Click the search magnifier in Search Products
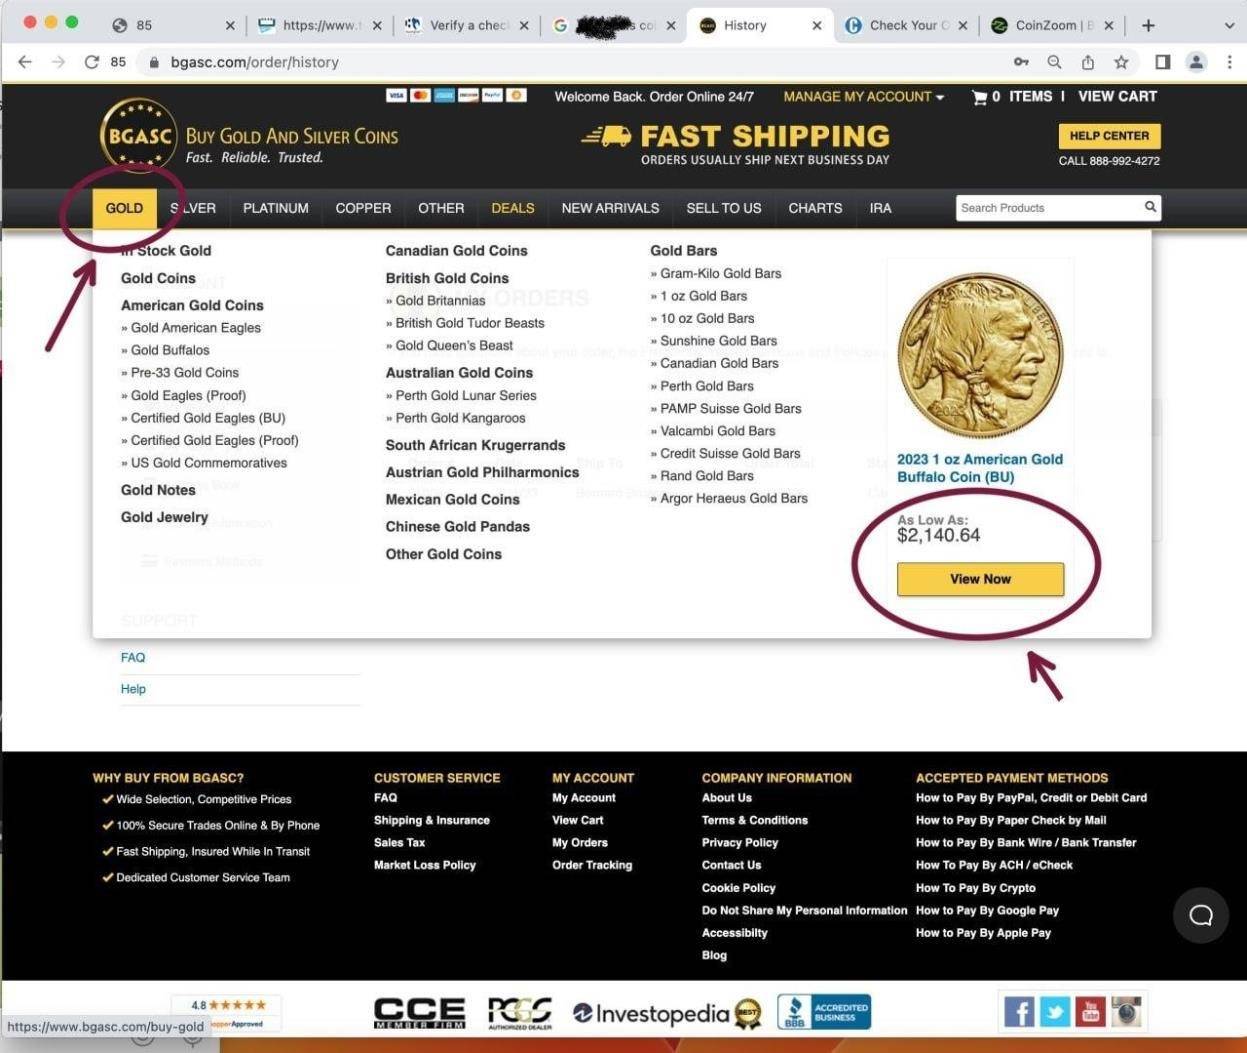The image size is (1247, 1053). coord(1151,207)
